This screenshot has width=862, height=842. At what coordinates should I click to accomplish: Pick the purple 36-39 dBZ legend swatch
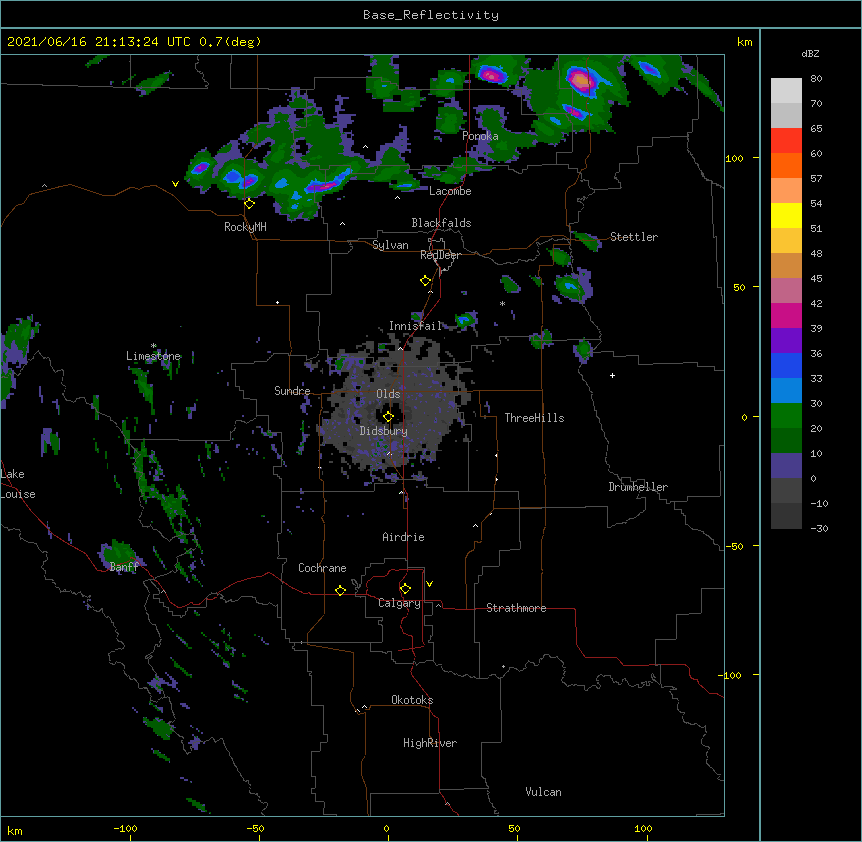click(786, 341)
